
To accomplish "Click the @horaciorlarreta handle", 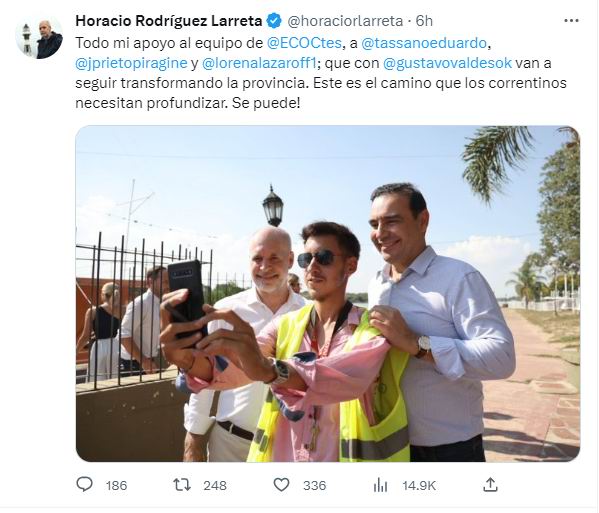I will pyautogui.click(x=345, y=21).
